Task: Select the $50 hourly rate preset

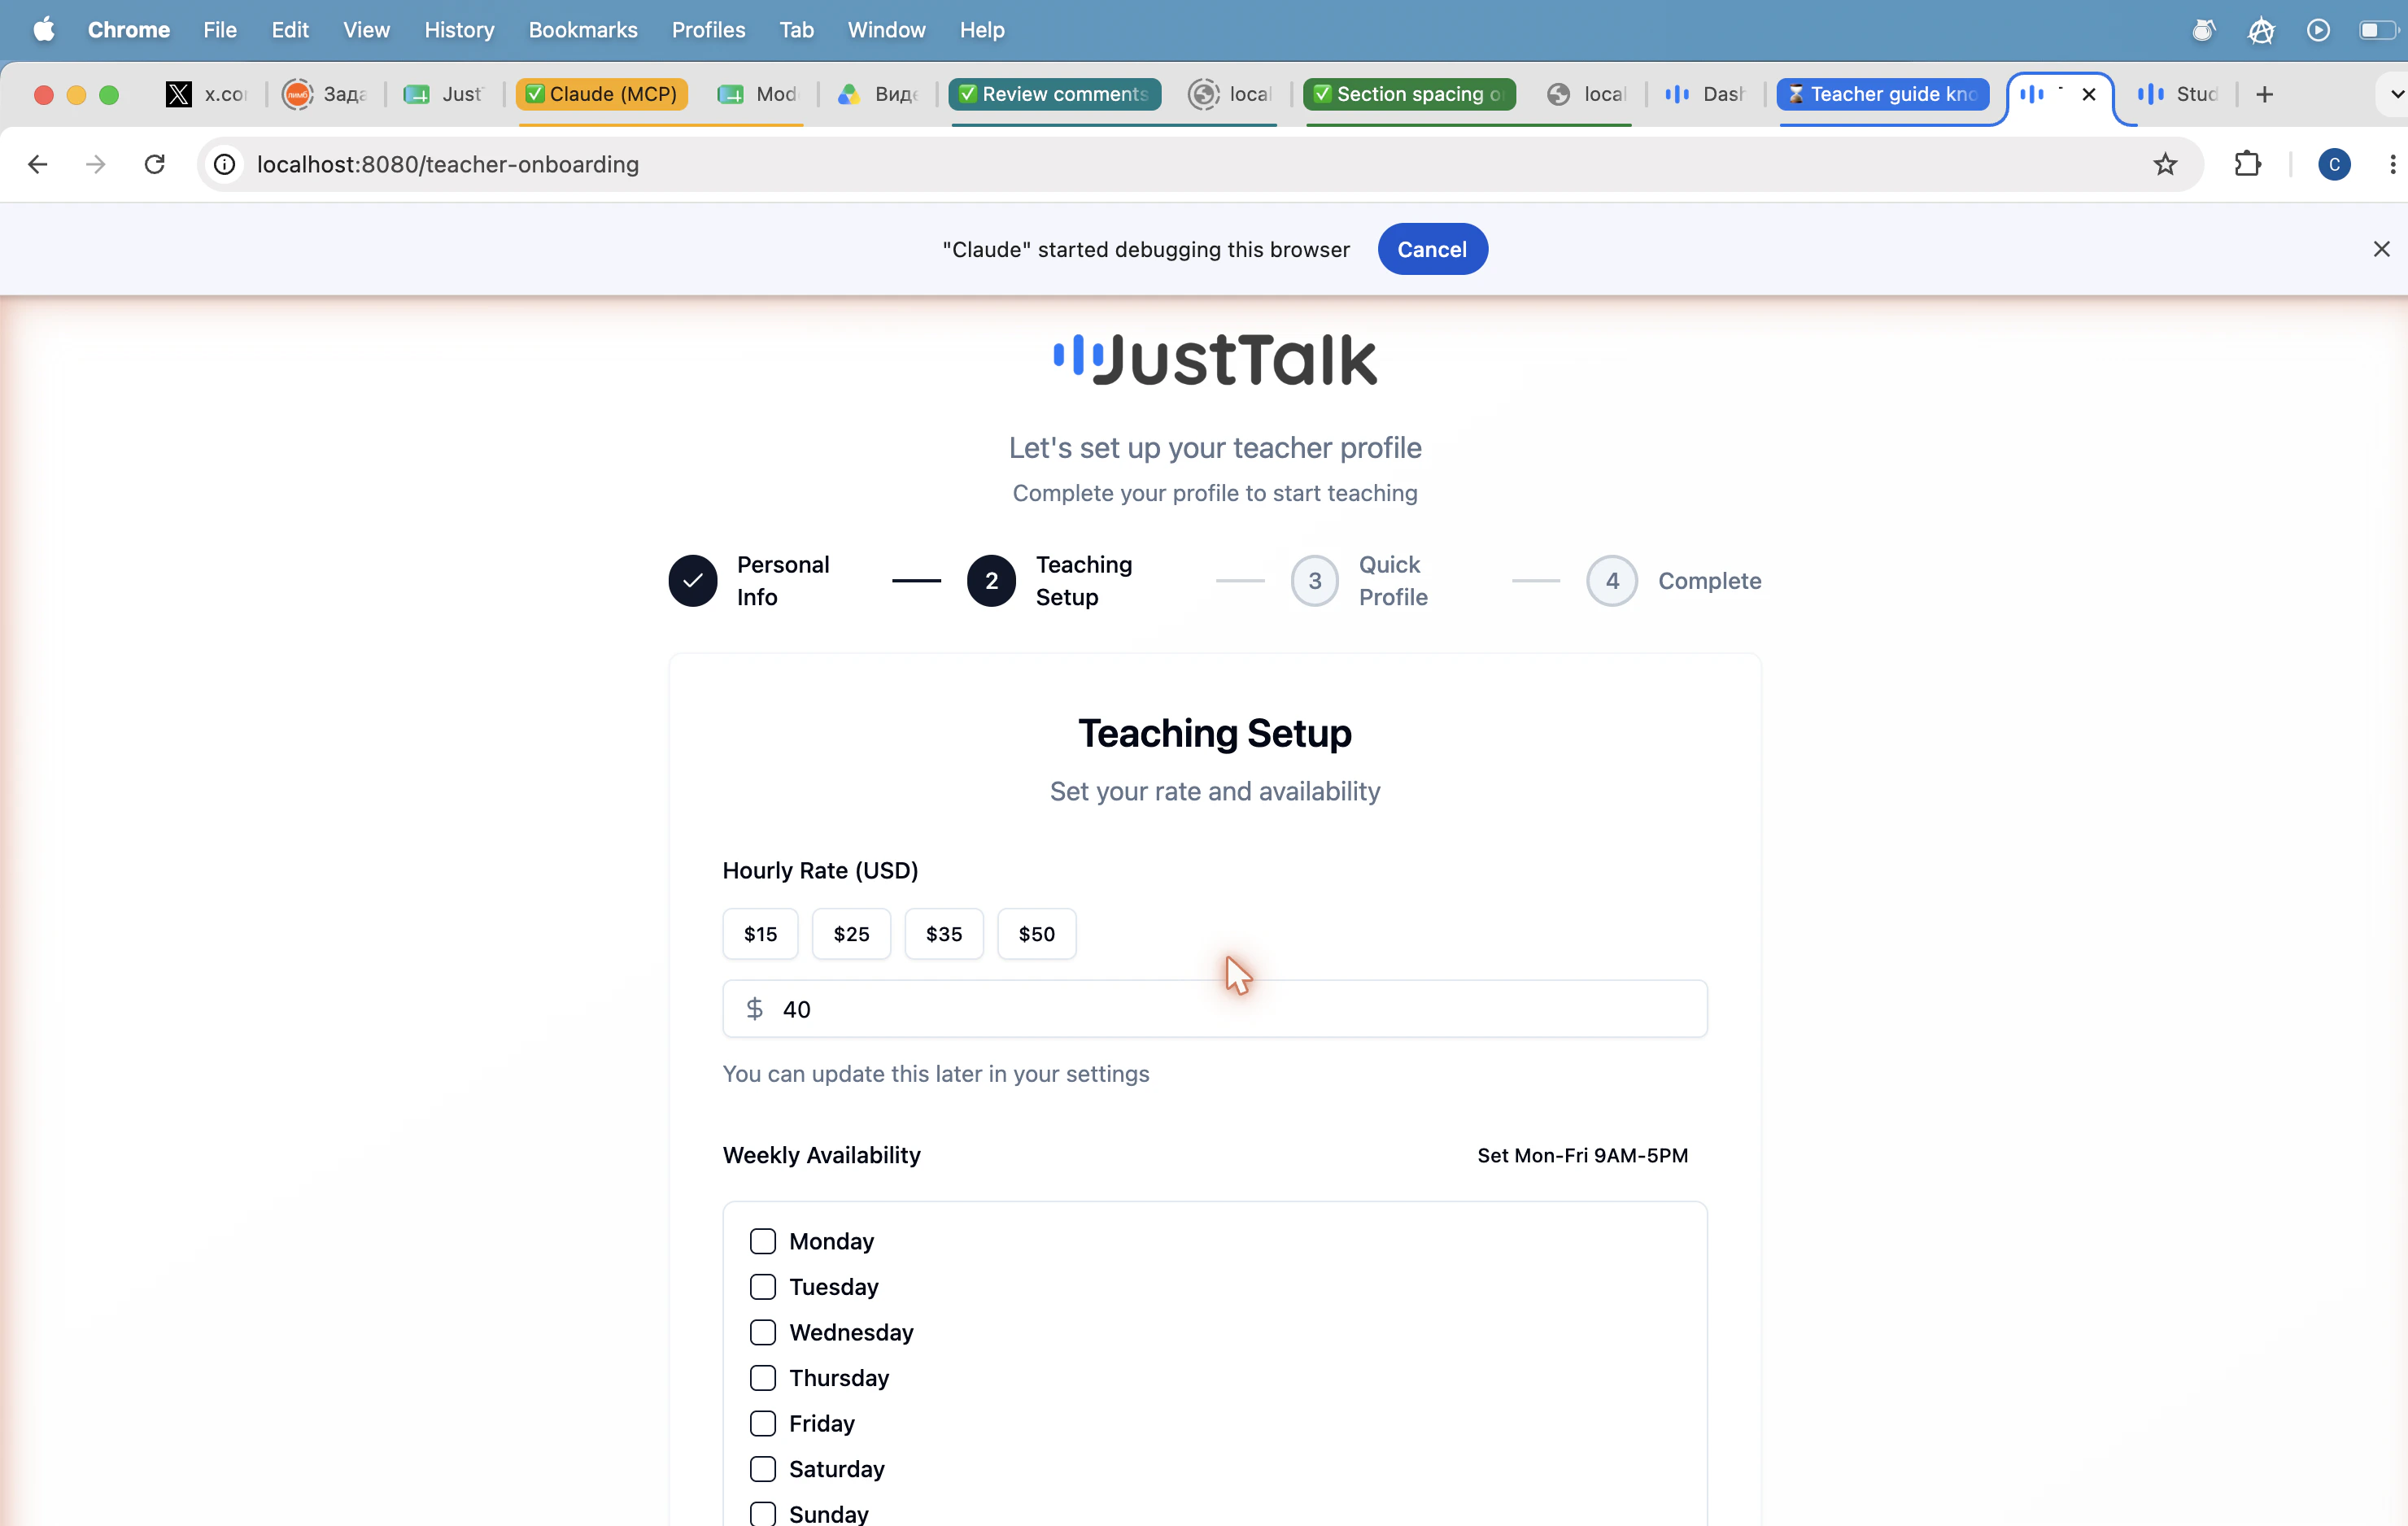Action: pyautogui.click(x=1037, y=934)
